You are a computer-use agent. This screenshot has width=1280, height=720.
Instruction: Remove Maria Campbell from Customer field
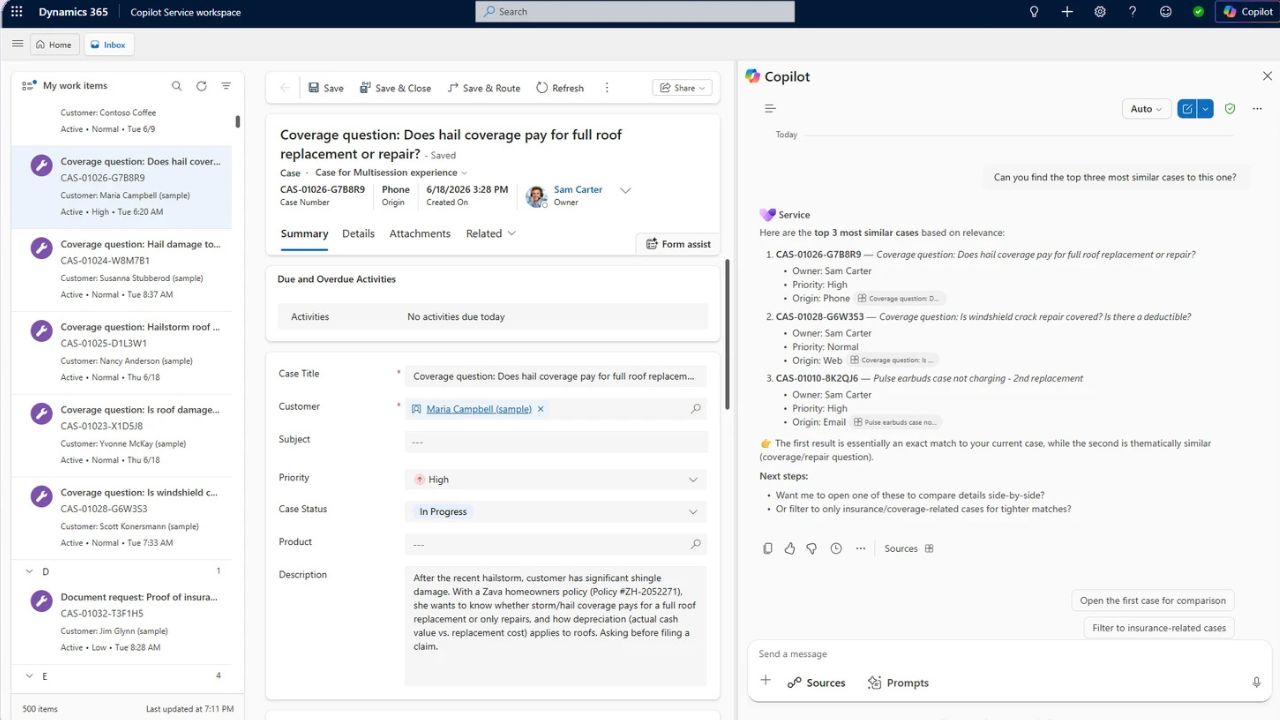click(541, 409)
